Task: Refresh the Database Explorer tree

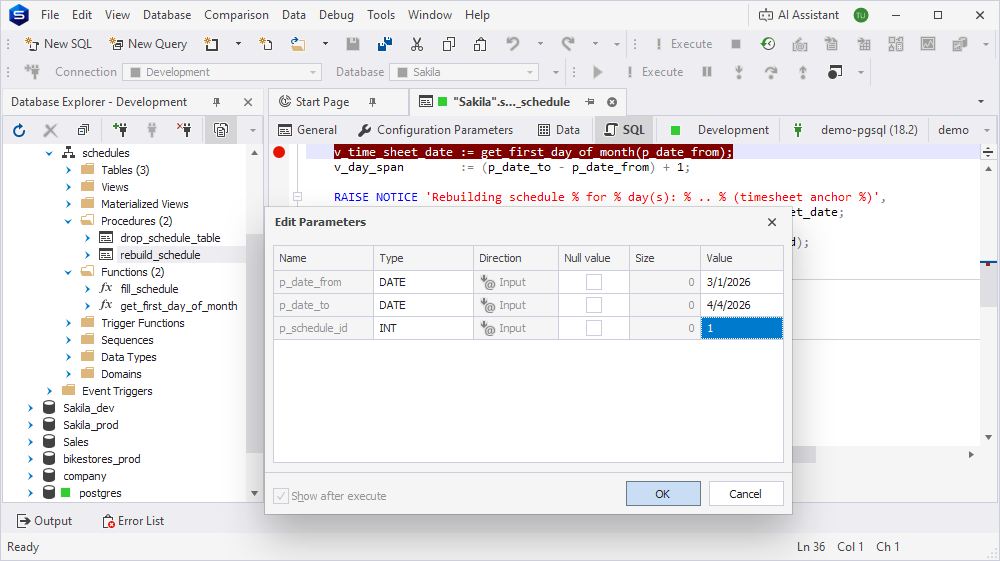Action: coord(19,130)
